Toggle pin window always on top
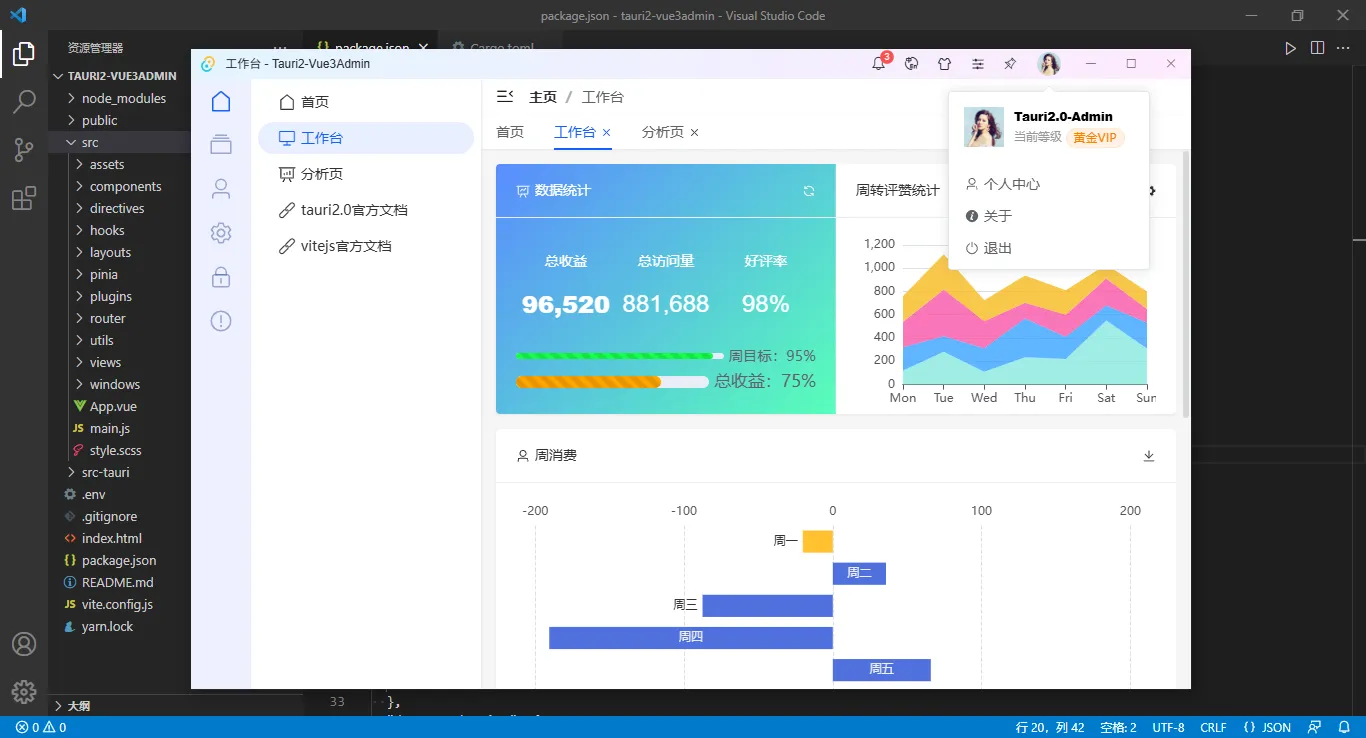The image size is (1366, 738). 1010,62
